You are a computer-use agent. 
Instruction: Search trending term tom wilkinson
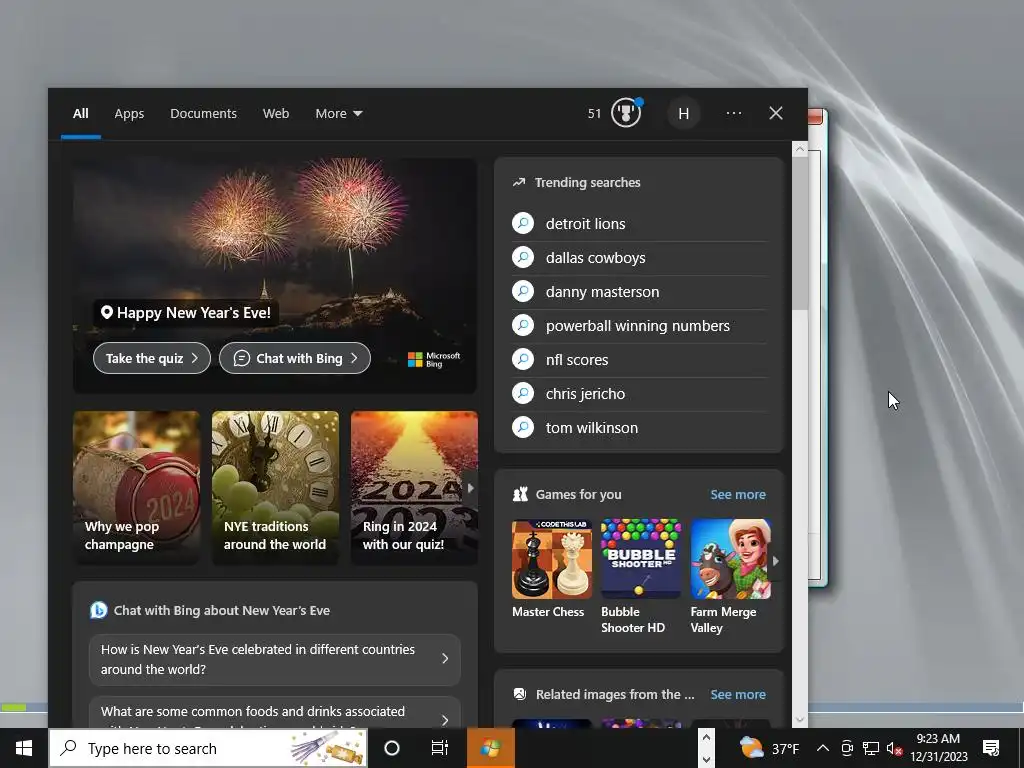592,427
